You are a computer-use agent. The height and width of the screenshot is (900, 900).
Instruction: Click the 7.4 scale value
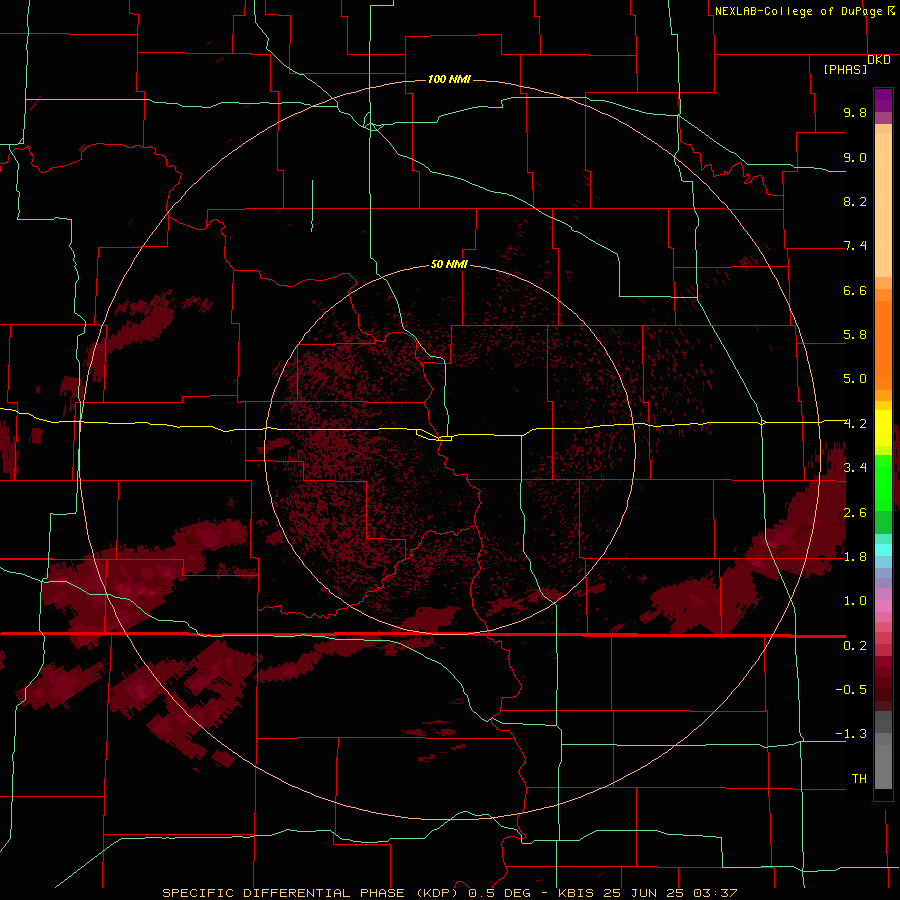[x=855, y=246]
